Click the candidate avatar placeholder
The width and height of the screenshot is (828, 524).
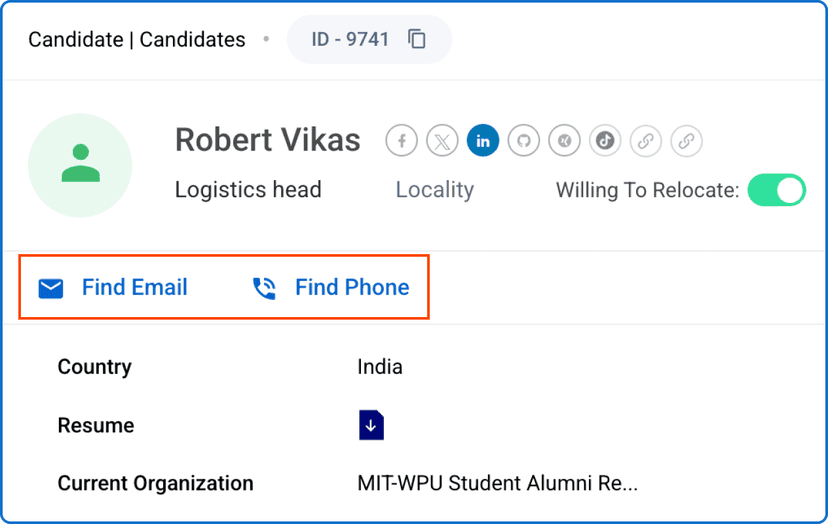(x=80, y=165)
